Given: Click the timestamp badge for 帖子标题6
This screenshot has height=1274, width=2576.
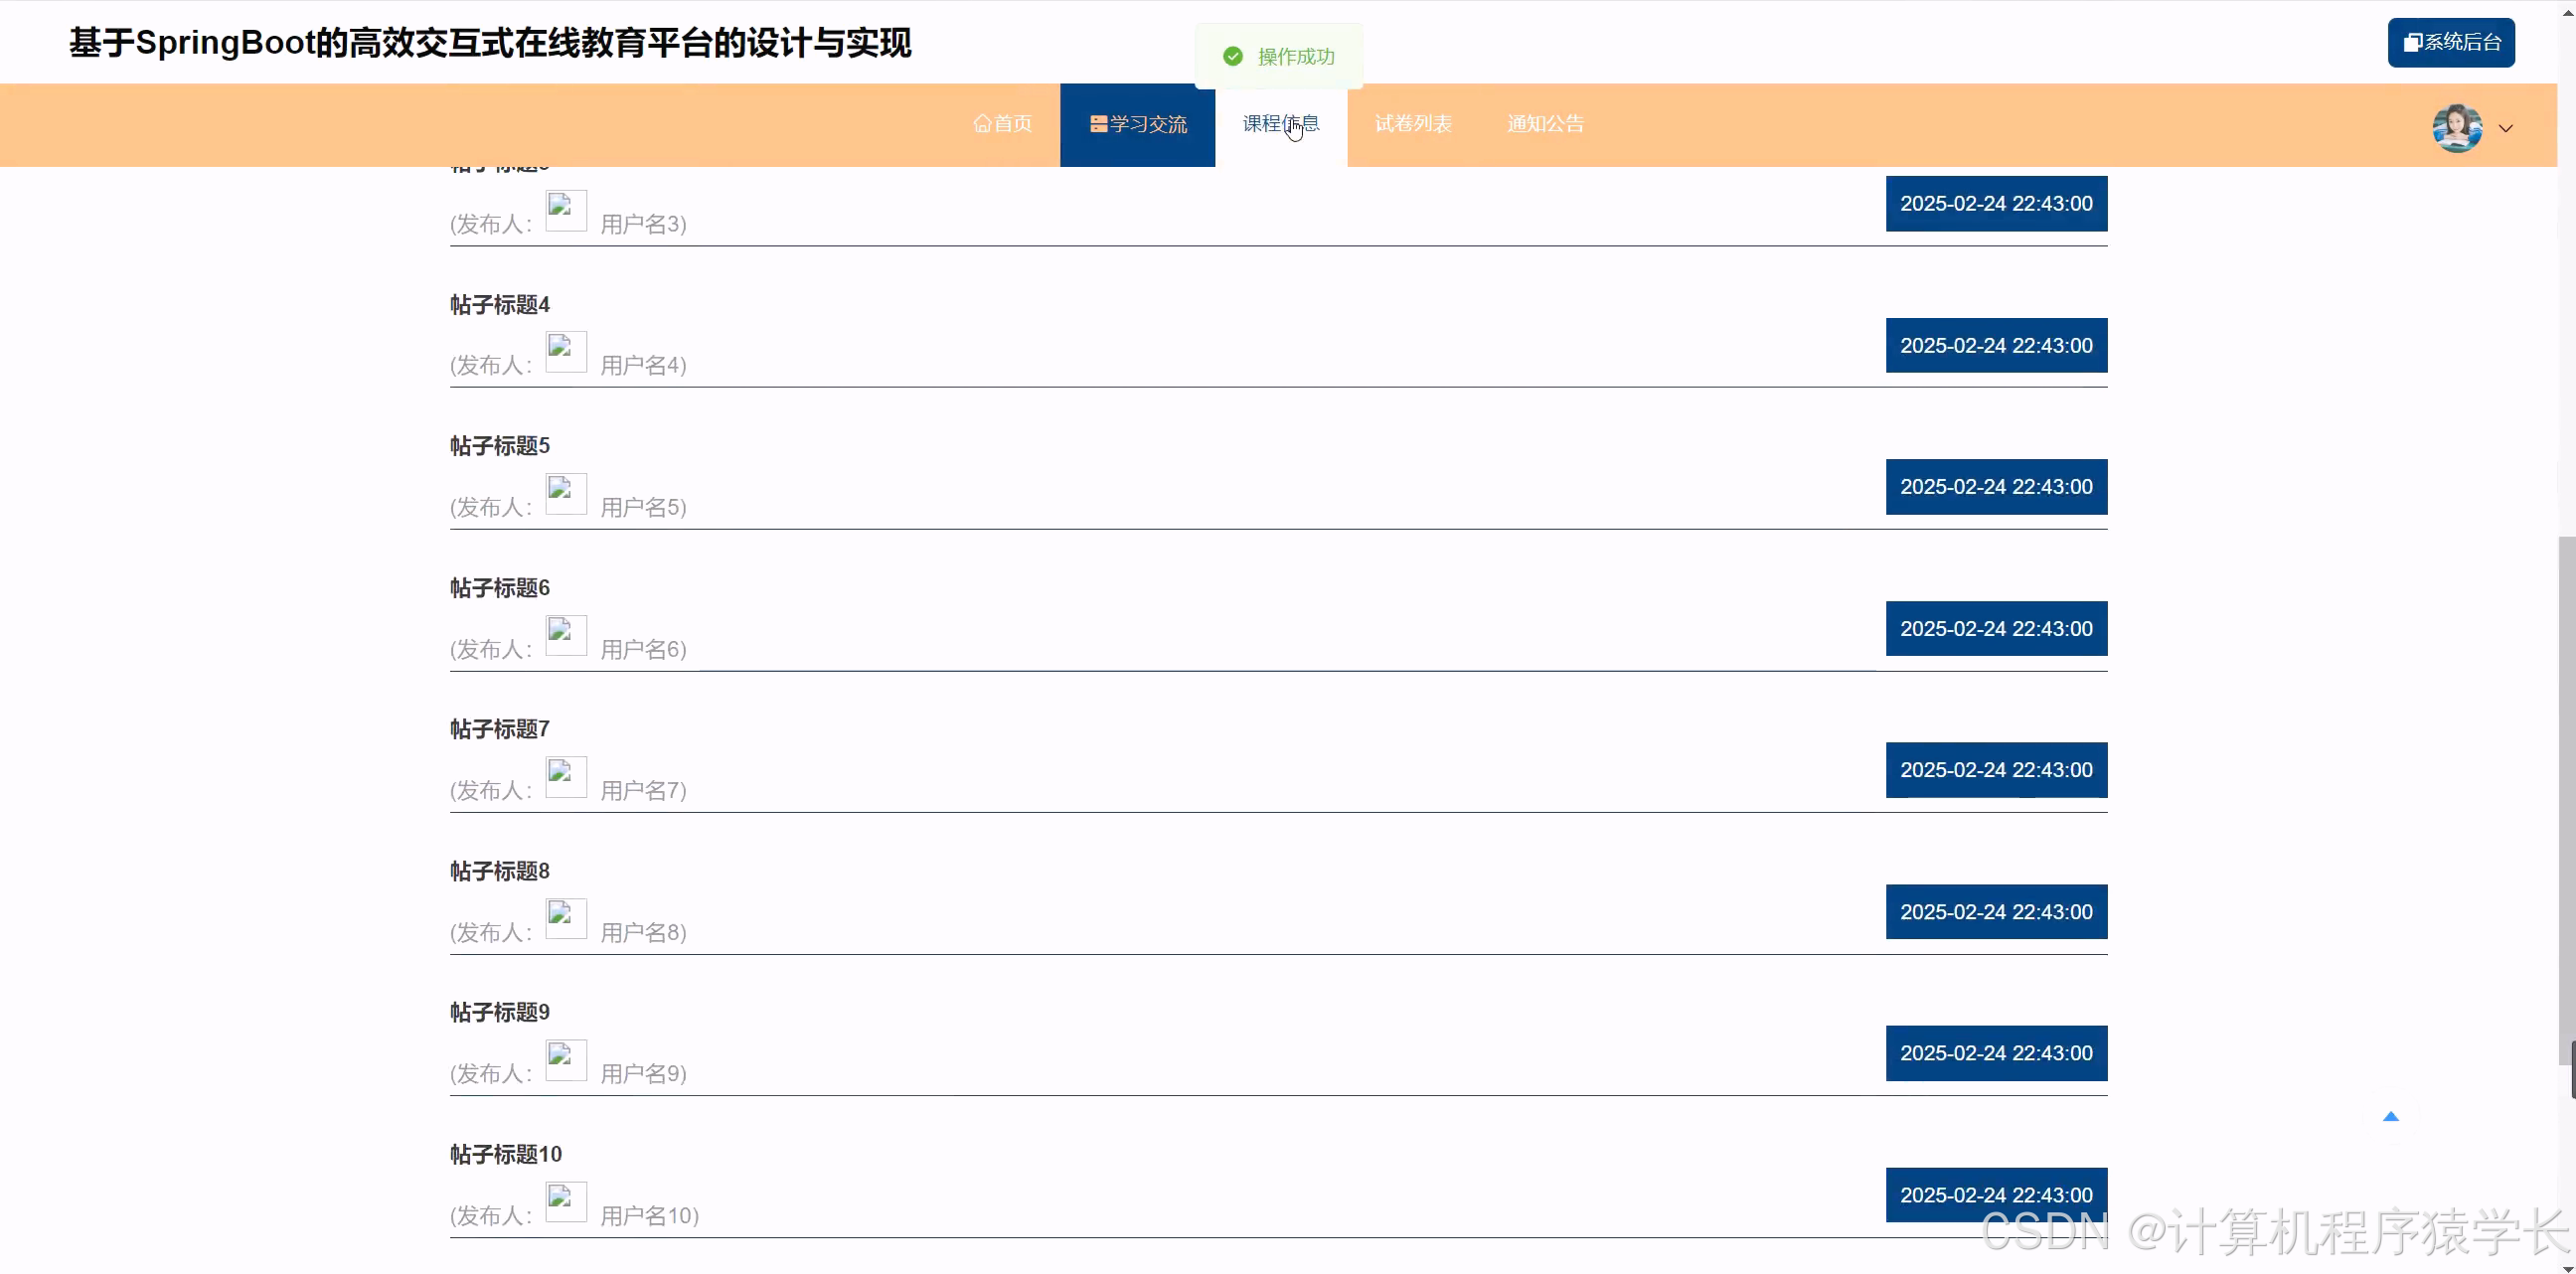Looking at the screenshot, I should tap(1995, 629).
